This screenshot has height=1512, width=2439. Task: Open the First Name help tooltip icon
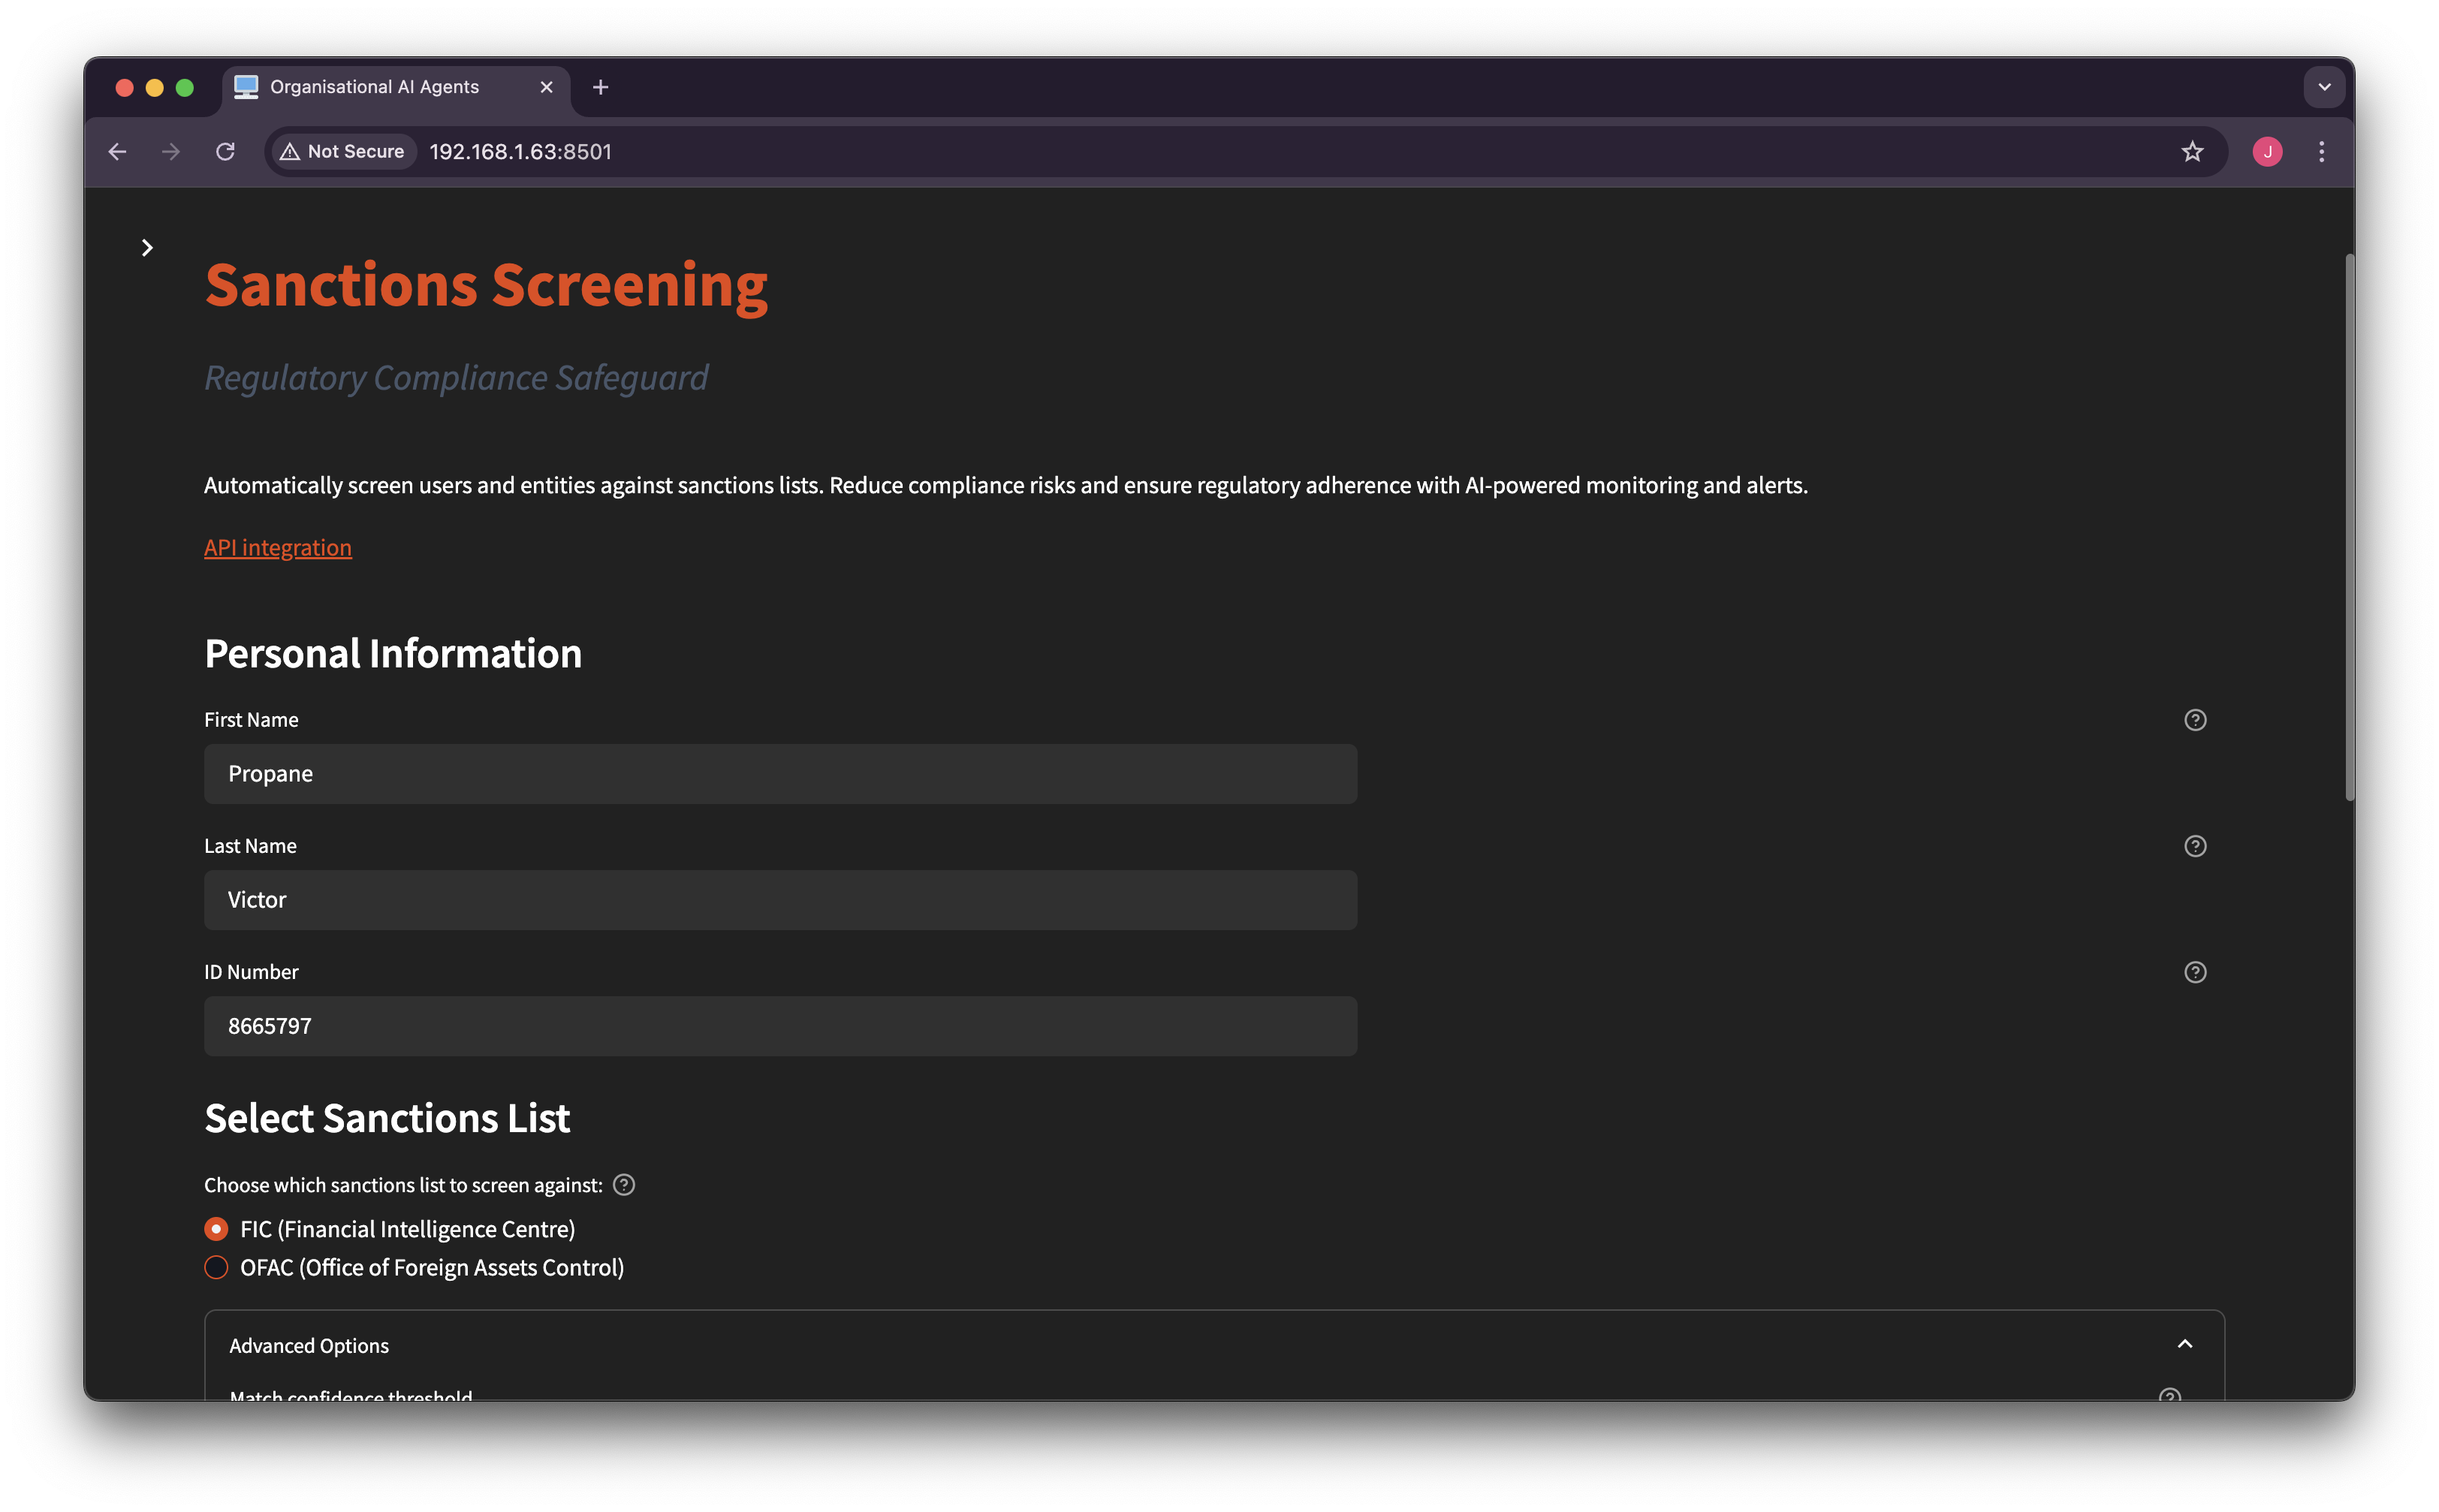point(2195,719)
